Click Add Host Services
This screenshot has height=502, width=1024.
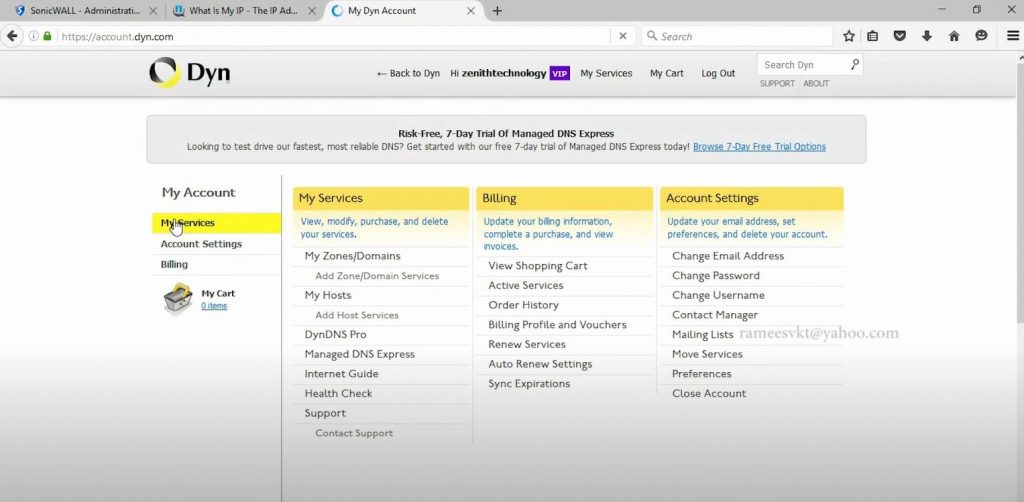(357, 315)
